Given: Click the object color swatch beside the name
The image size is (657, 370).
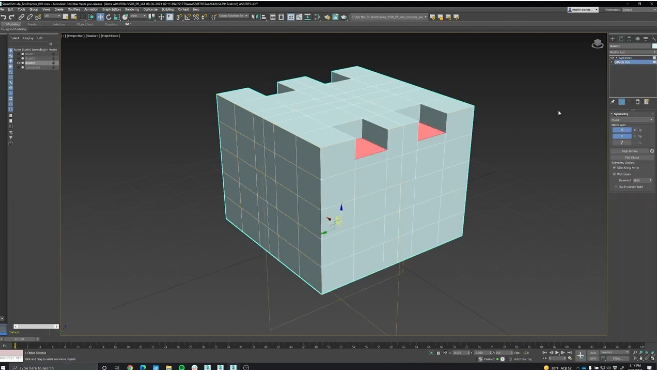Looking at the screenshot, I should tap(654, 46).
